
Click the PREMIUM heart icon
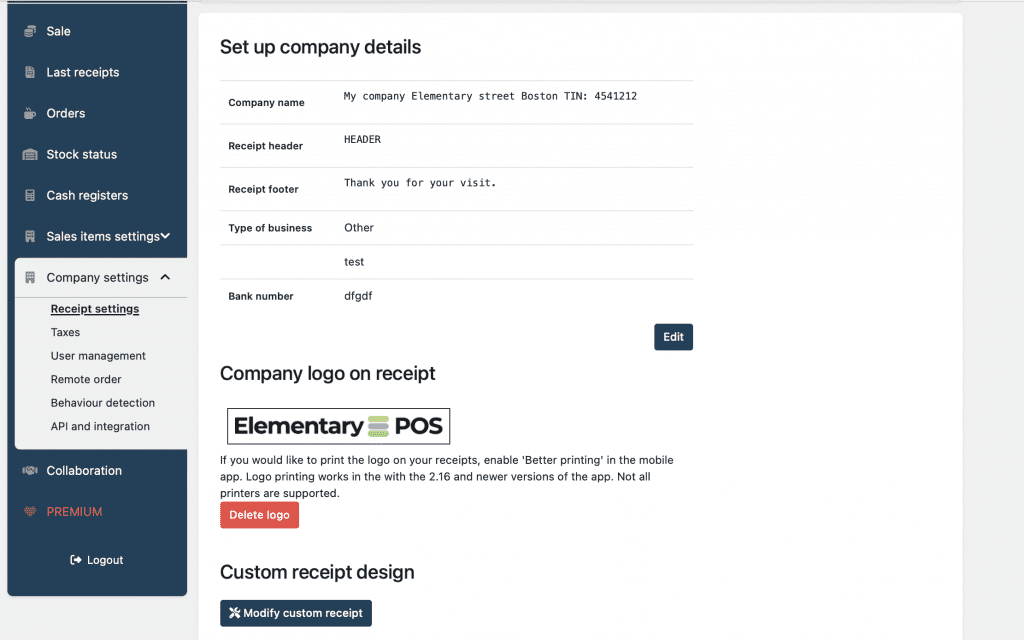click(x=30, y=511)
